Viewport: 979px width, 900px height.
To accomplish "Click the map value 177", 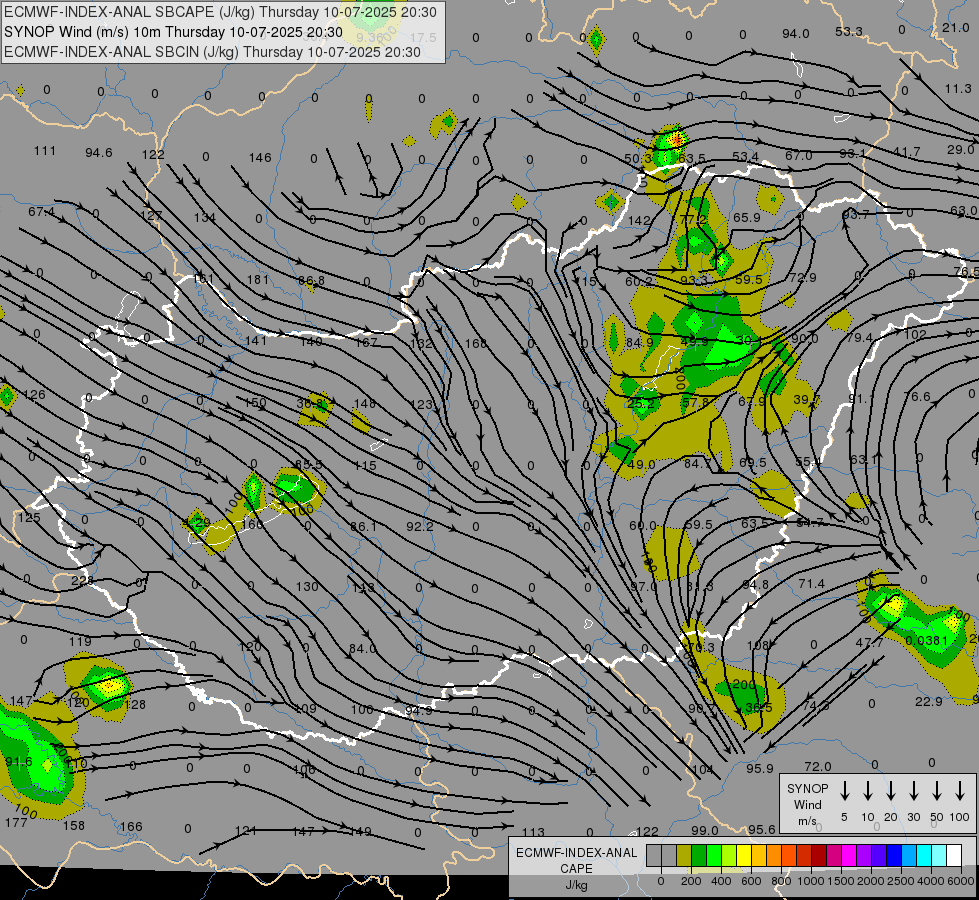I will tap(16, 822).
